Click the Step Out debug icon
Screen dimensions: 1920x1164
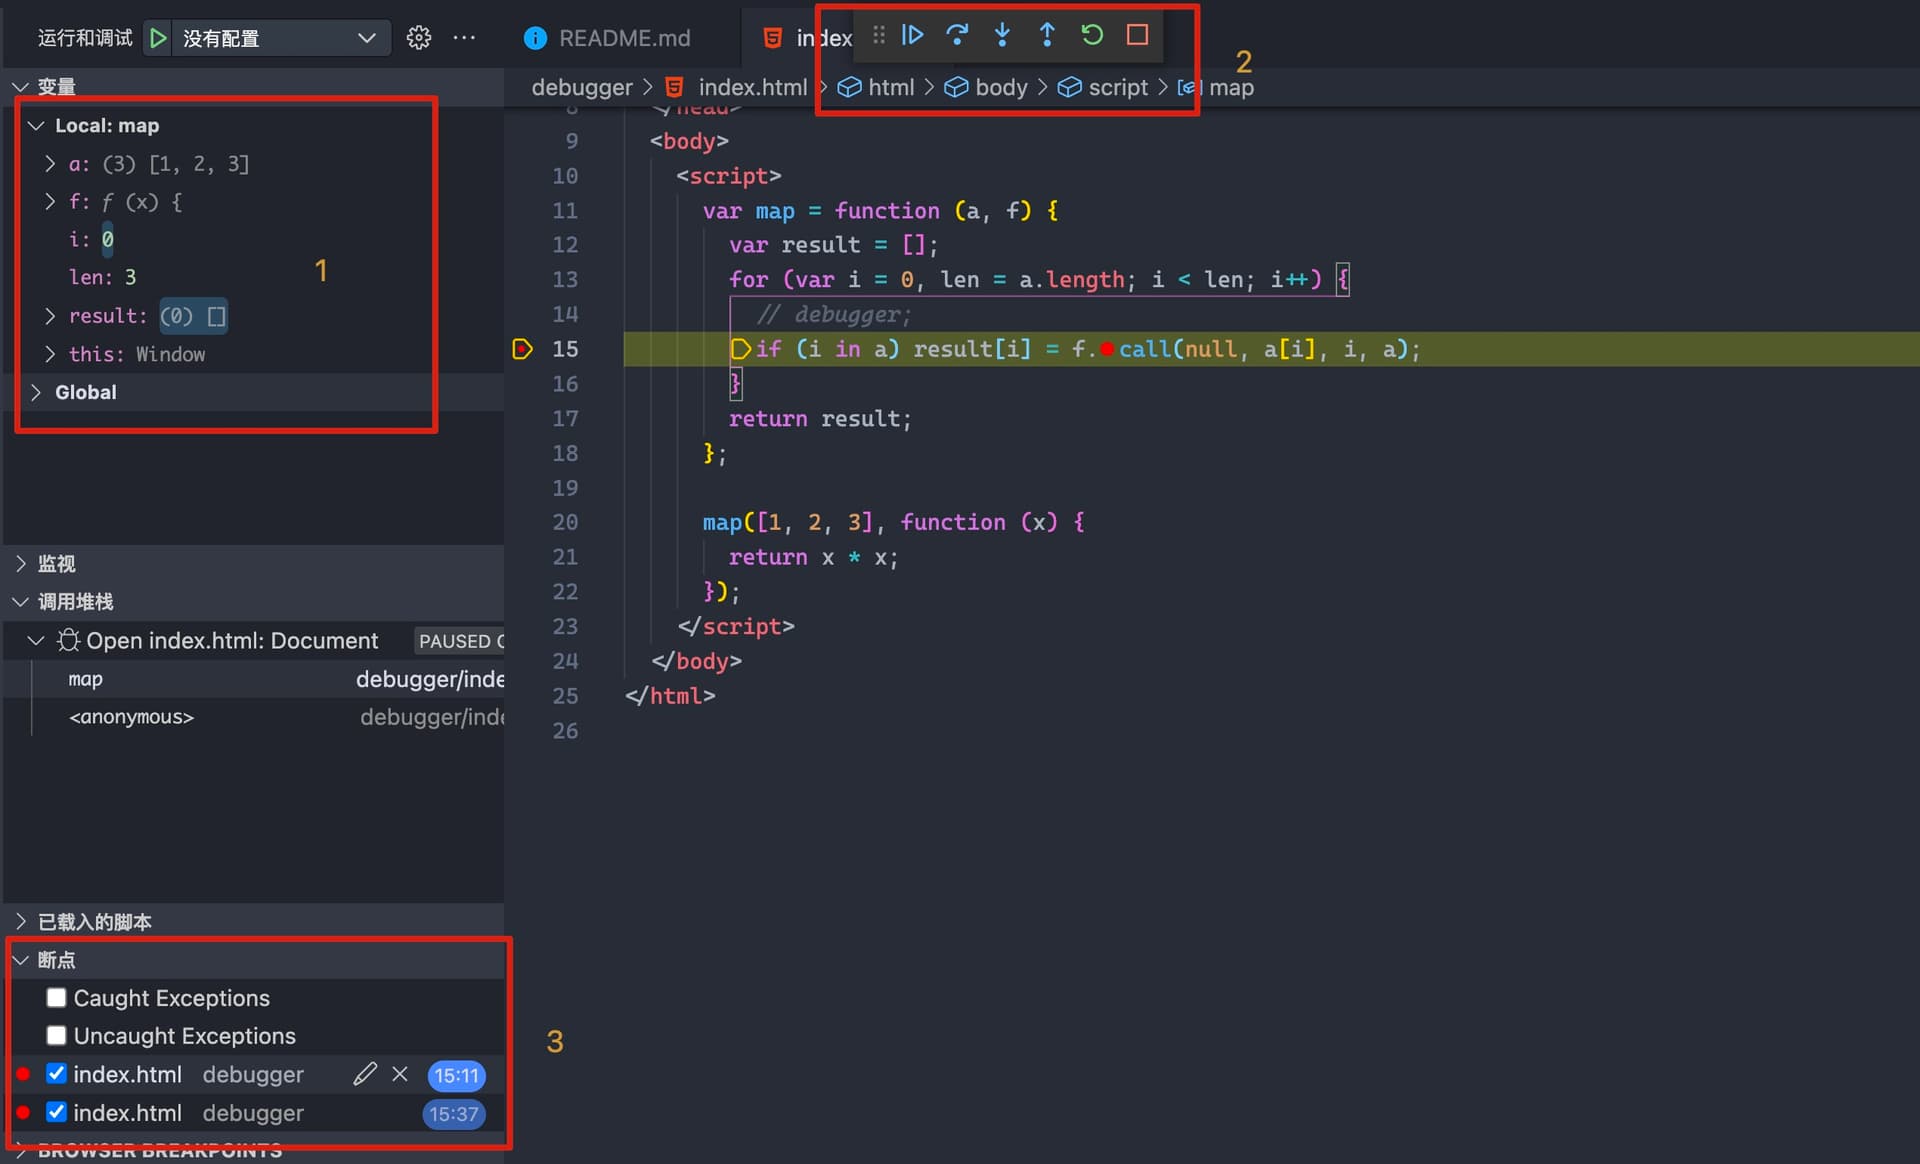[1047, 35]
